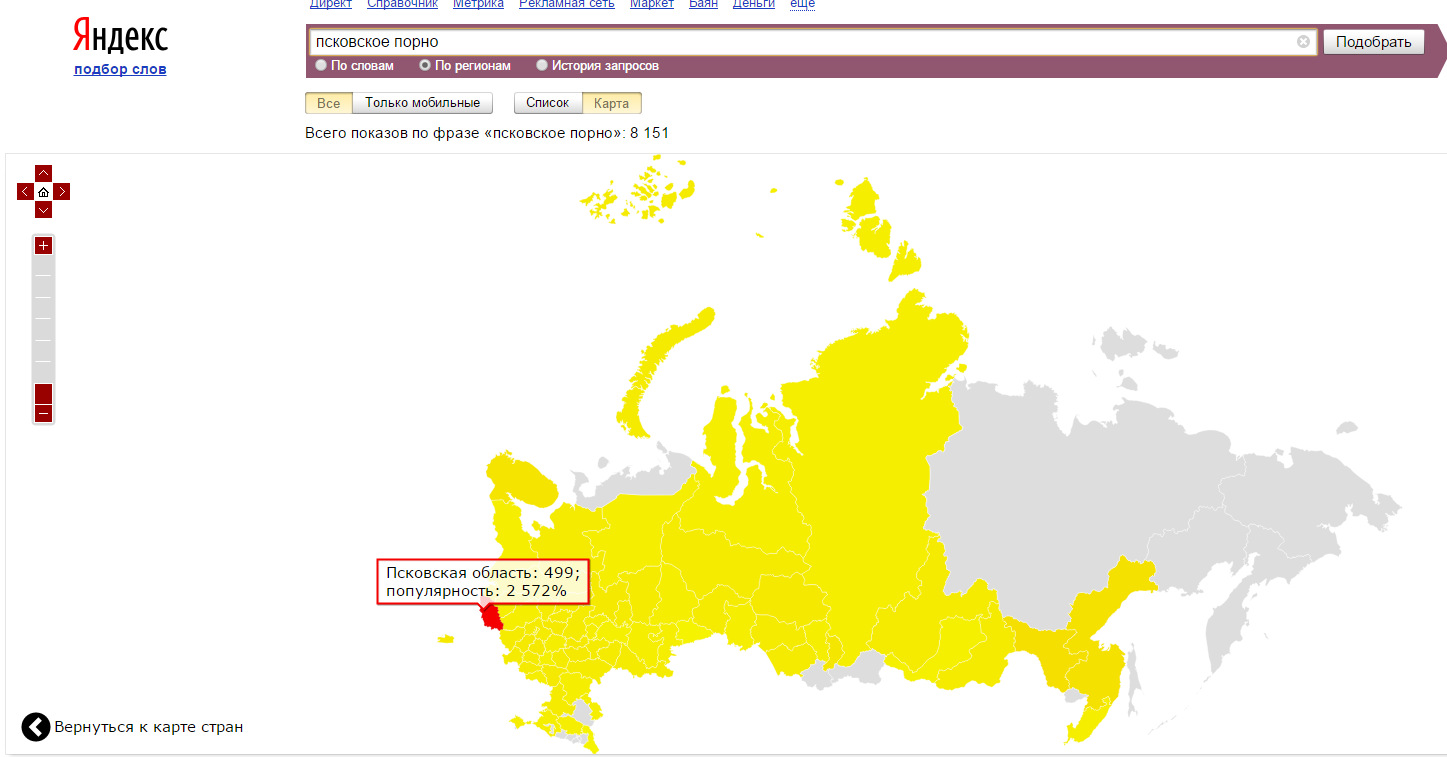Viewport: 1447px width, 757px height.
Task: Open the Справочник link at top
Action: pos(403,4)
